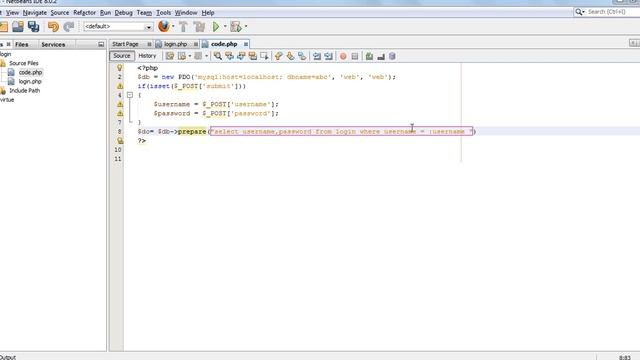Screen dimensions: 640x360
Task: Click the Clean and Build icon
Action: click(x=199, y=27)
